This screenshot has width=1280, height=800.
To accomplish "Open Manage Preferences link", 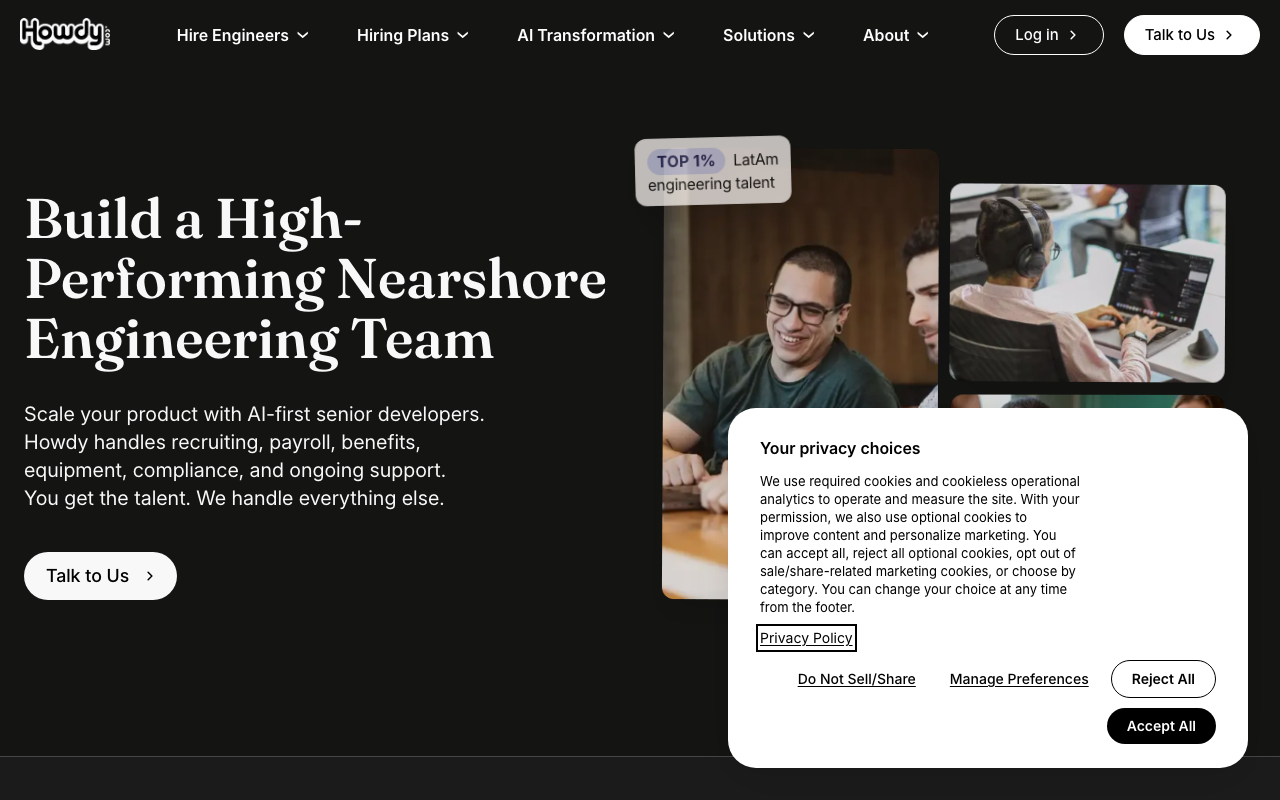I will (1019, 679).
